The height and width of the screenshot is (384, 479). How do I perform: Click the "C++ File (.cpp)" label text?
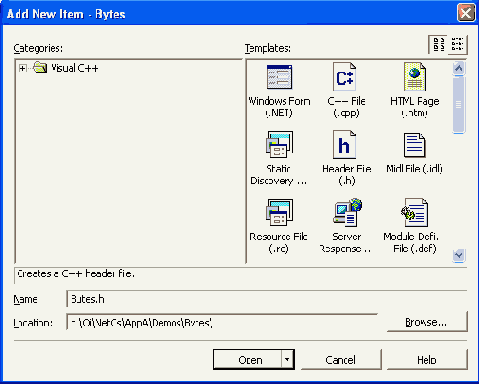346,107
